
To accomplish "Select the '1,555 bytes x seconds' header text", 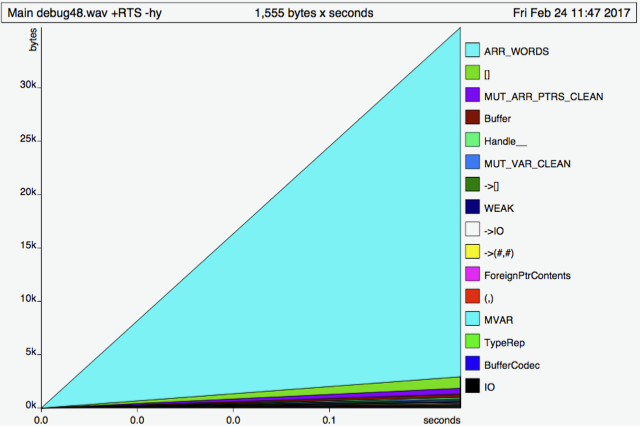I will click(314, 13).
